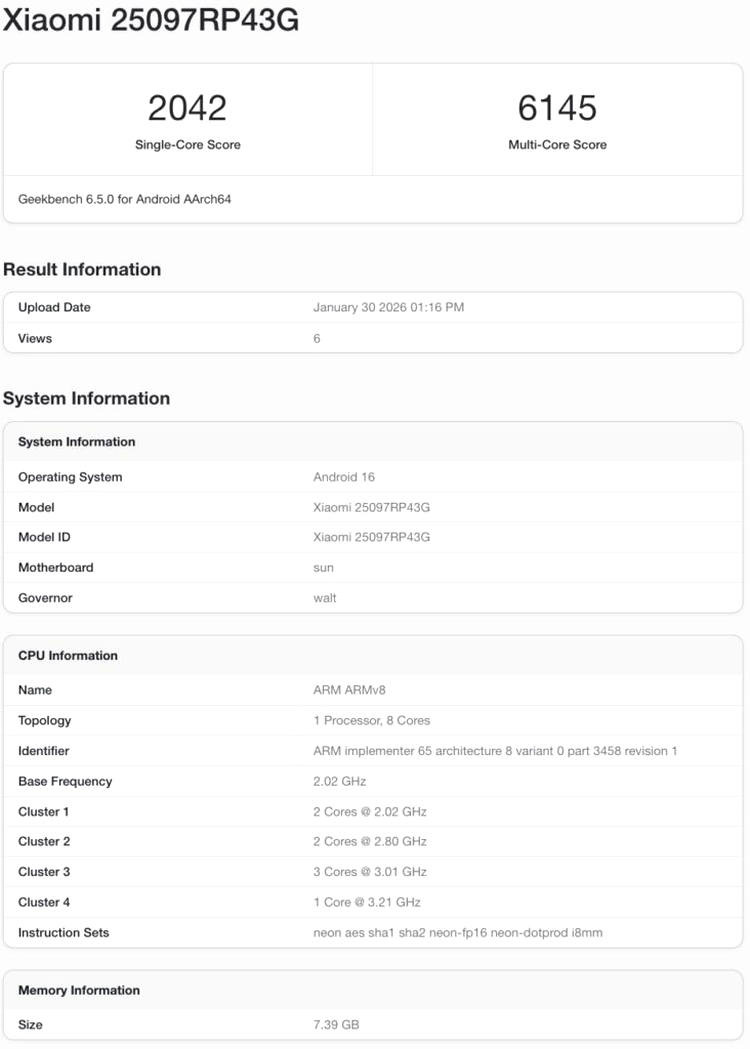Click the page title Xiaomi 25097RP43G

[x=151, y=20]
